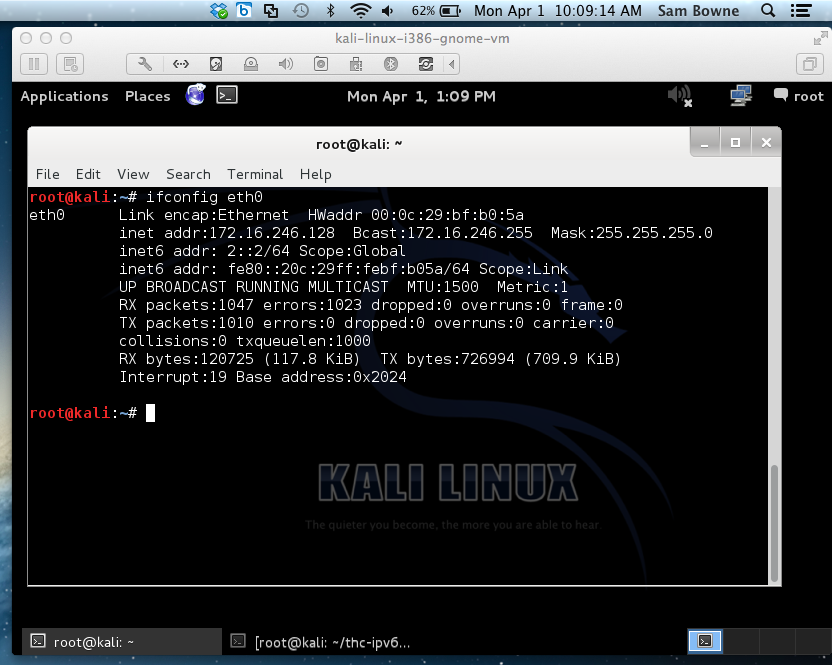Click the terminal command prompt cursor
The height and width of the screenshot is (665, 832).
coord(151,413)
